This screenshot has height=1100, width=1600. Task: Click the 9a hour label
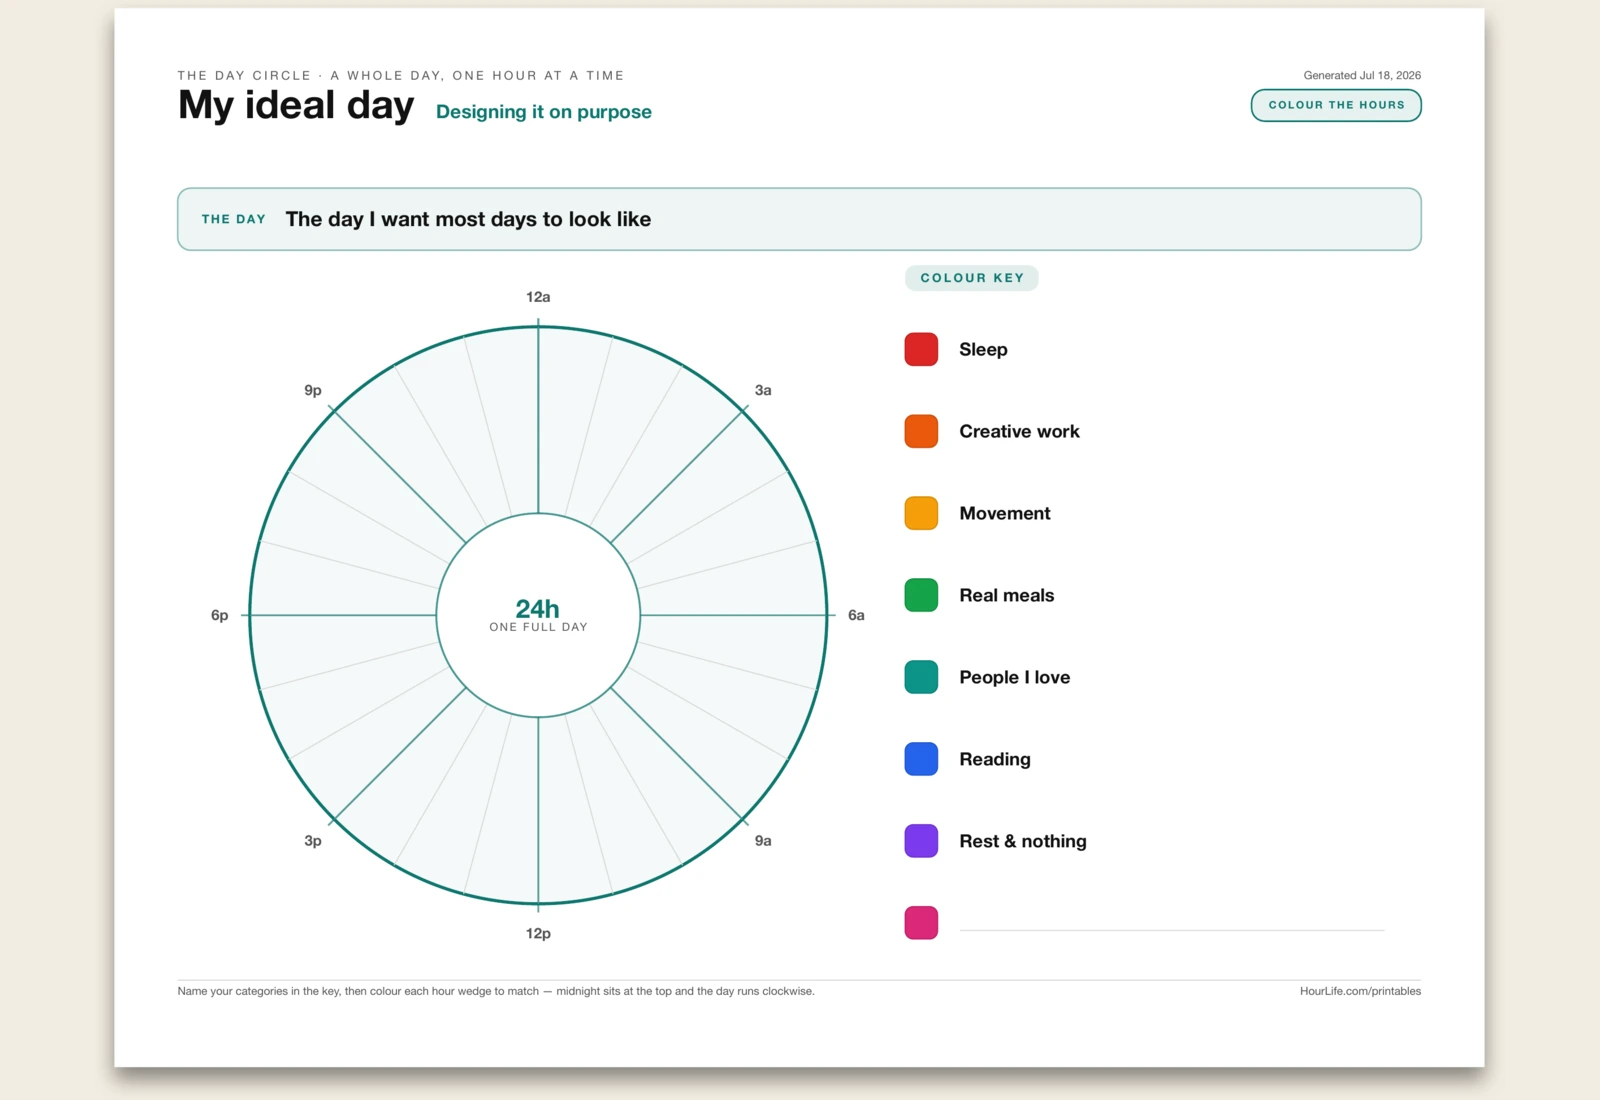[763, 841]
